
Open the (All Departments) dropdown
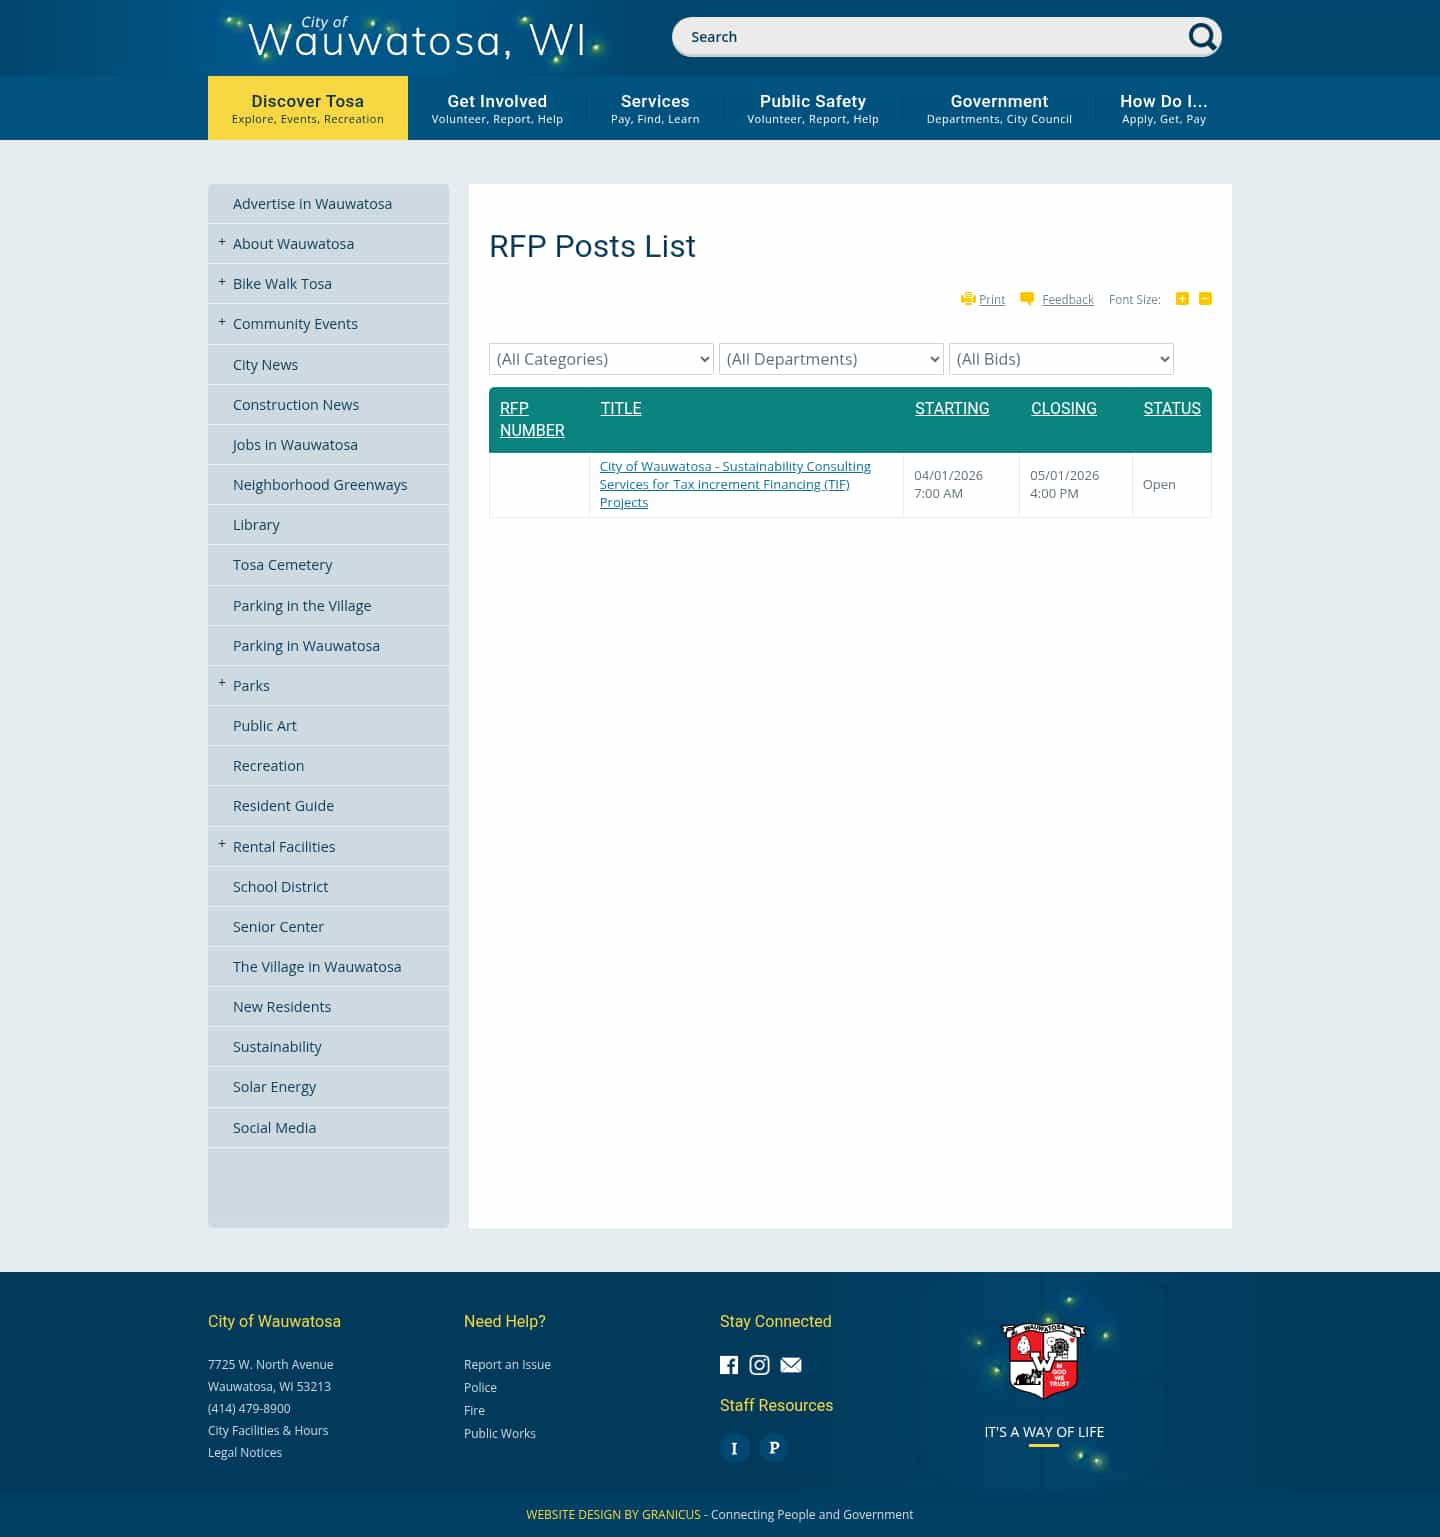click(830, 359)
